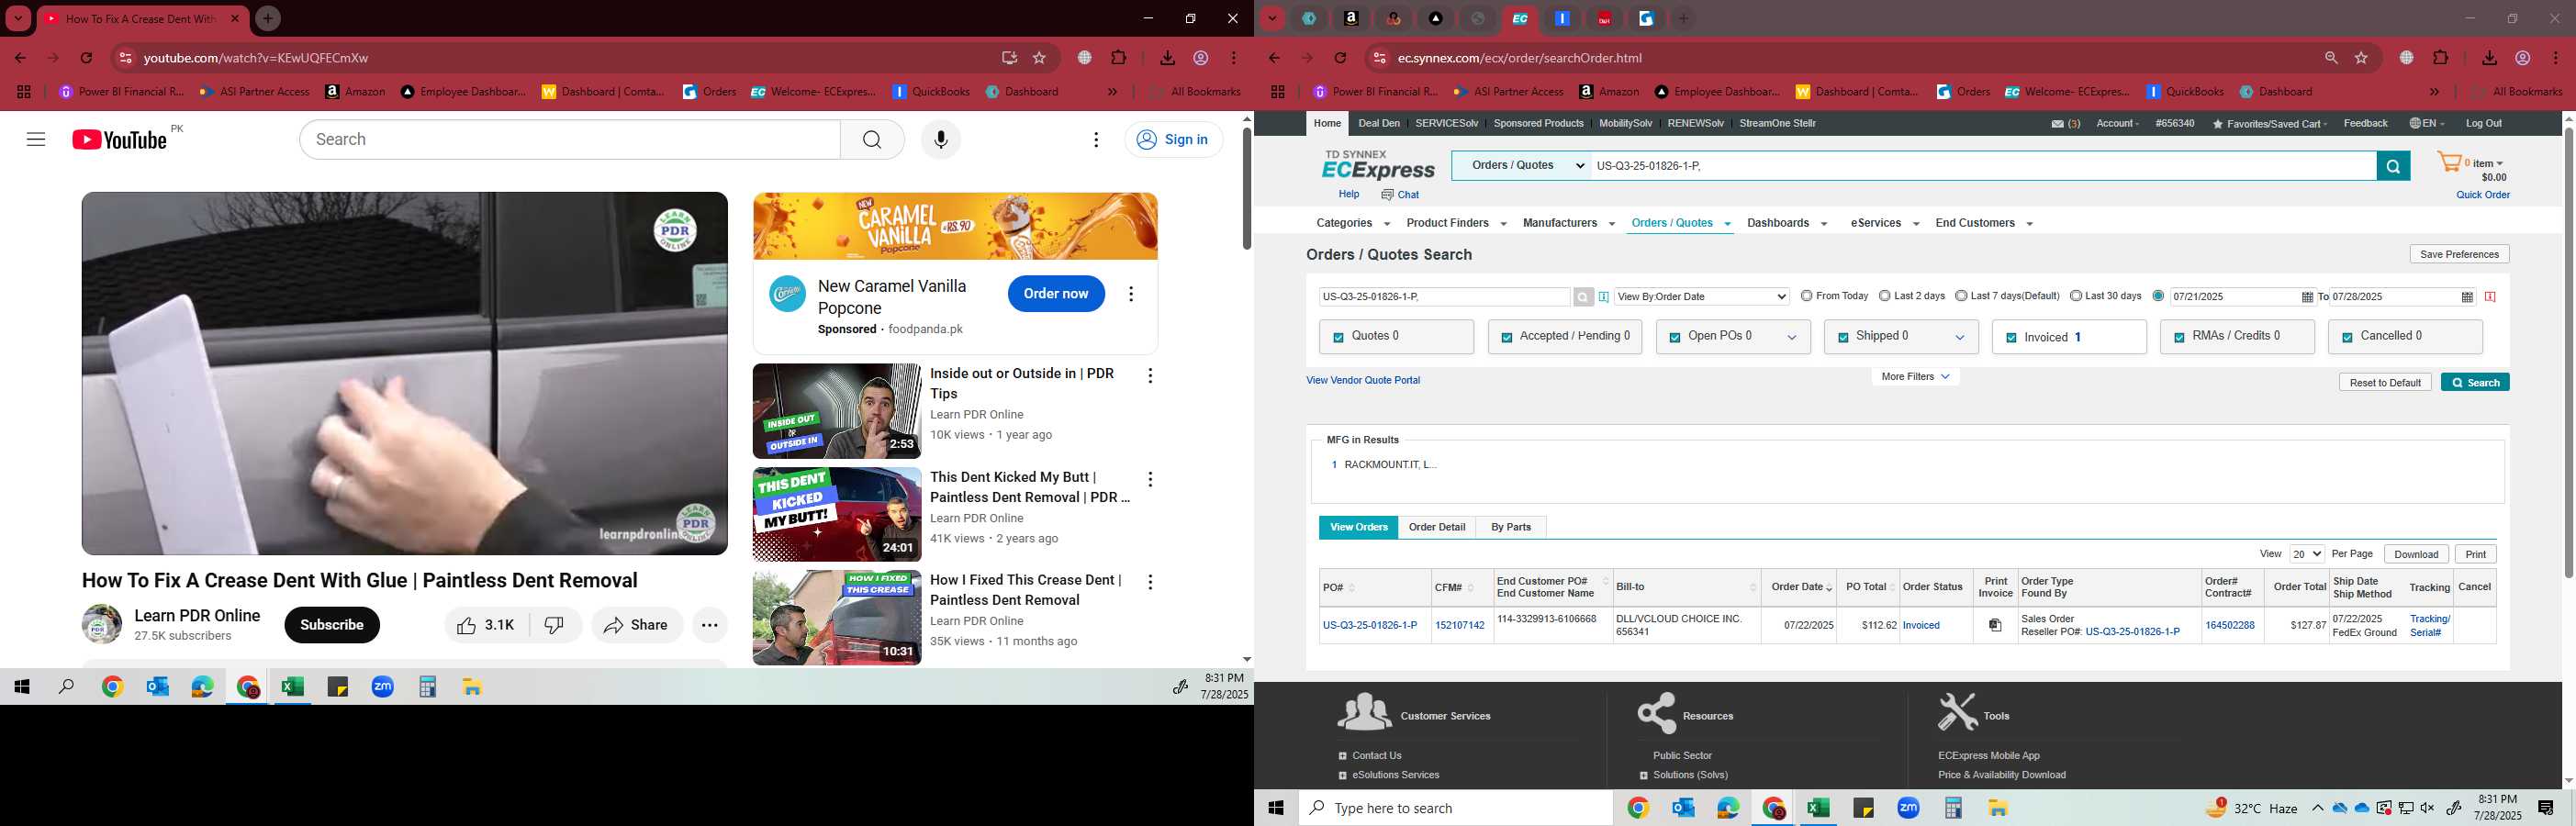Expand the Shipped filter chevron
The image size is (2576, 826).
[1959, 338]
